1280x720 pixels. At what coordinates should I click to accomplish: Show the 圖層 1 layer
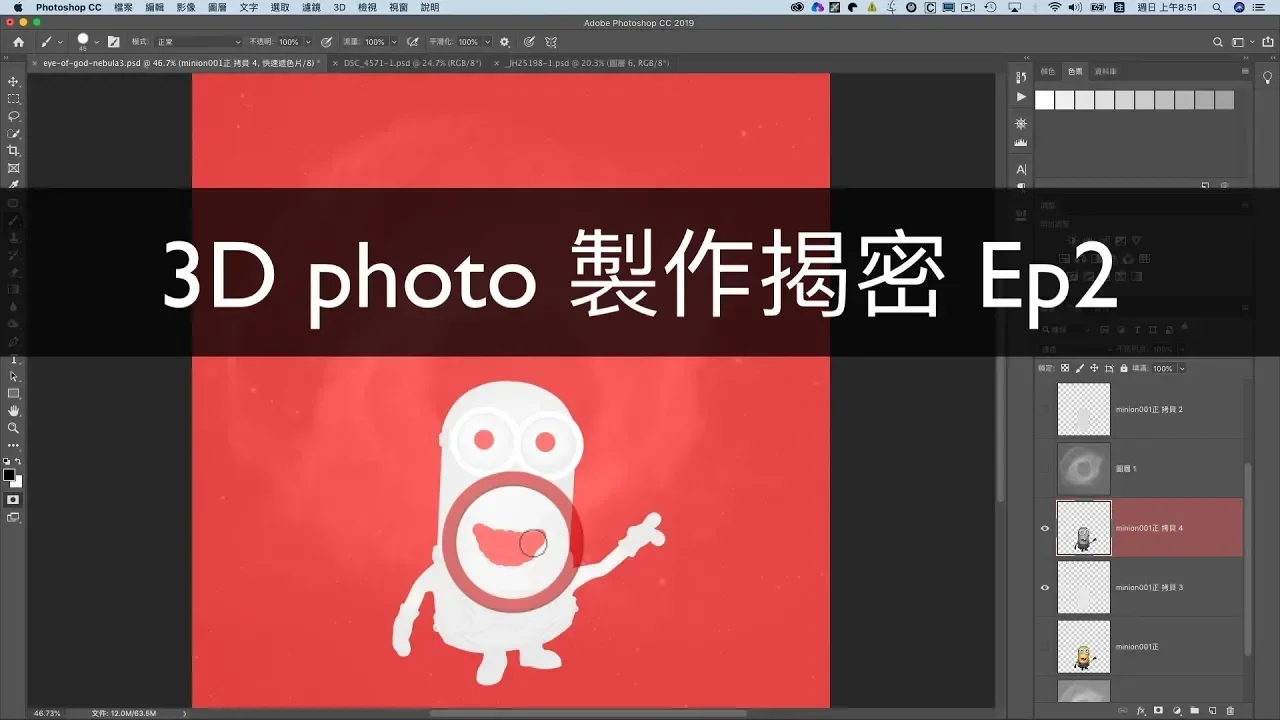(x=1045, y=468)
